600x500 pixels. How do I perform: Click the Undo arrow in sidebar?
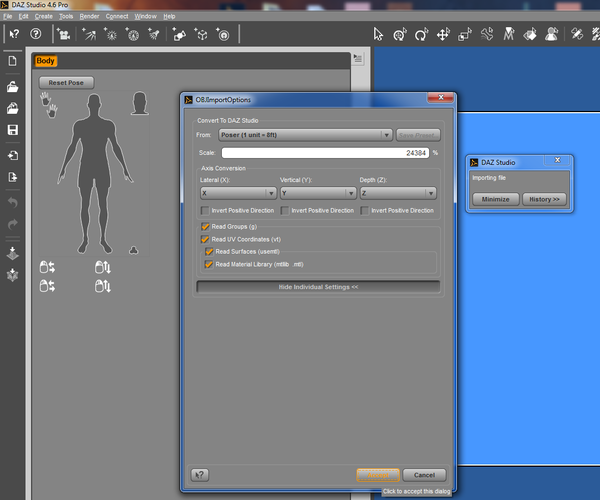(x=13, y=202)
